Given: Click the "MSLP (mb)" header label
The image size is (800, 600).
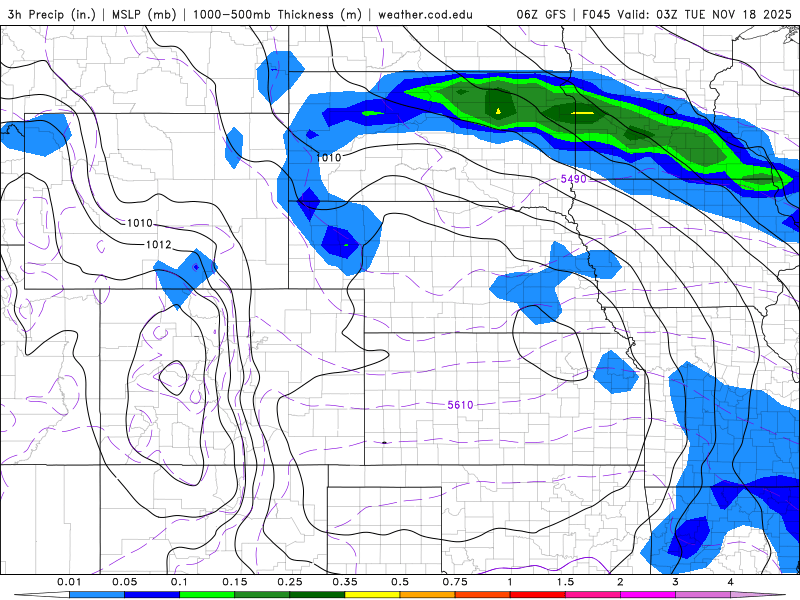Looking at the screenshot, I should 144,14.
